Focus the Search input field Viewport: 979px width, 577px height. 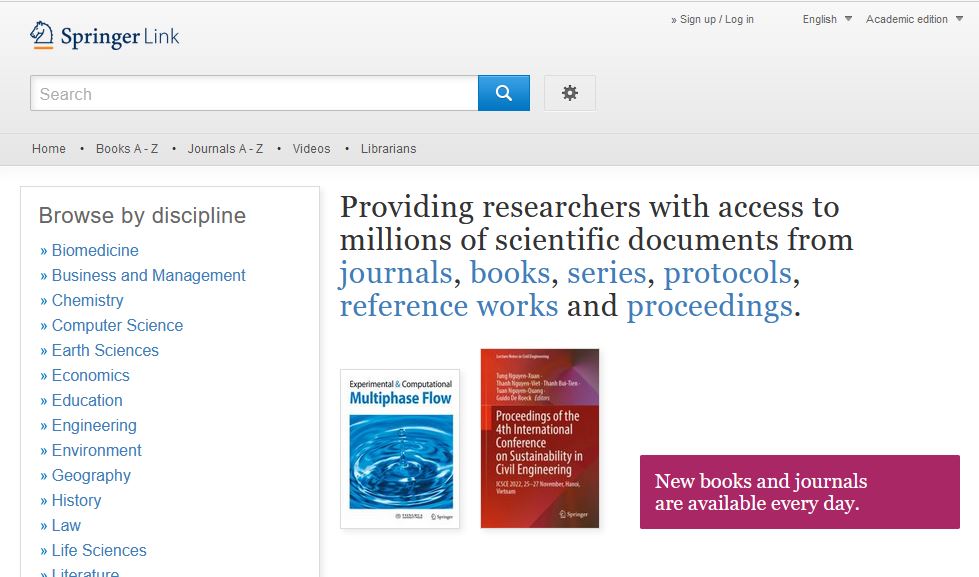(x=254, y=93)
